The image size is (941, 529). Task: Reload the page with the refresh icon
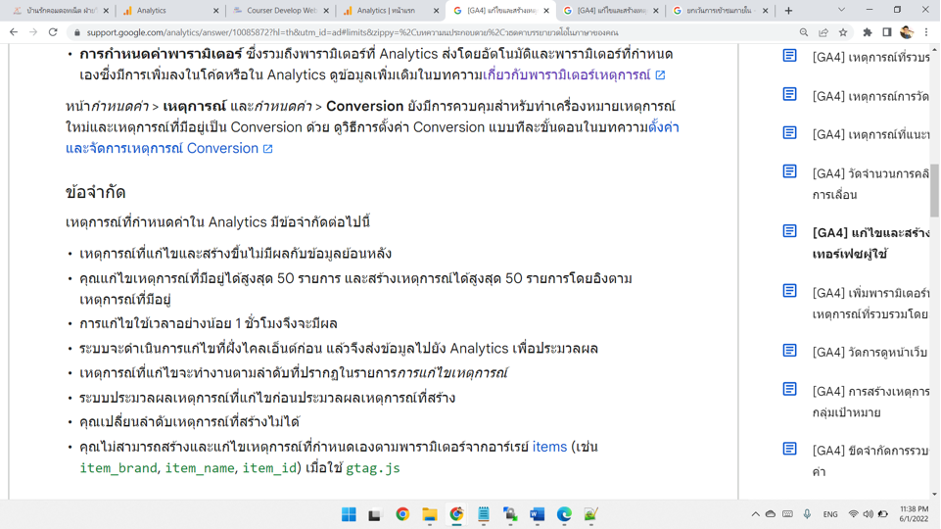[56, 32]
